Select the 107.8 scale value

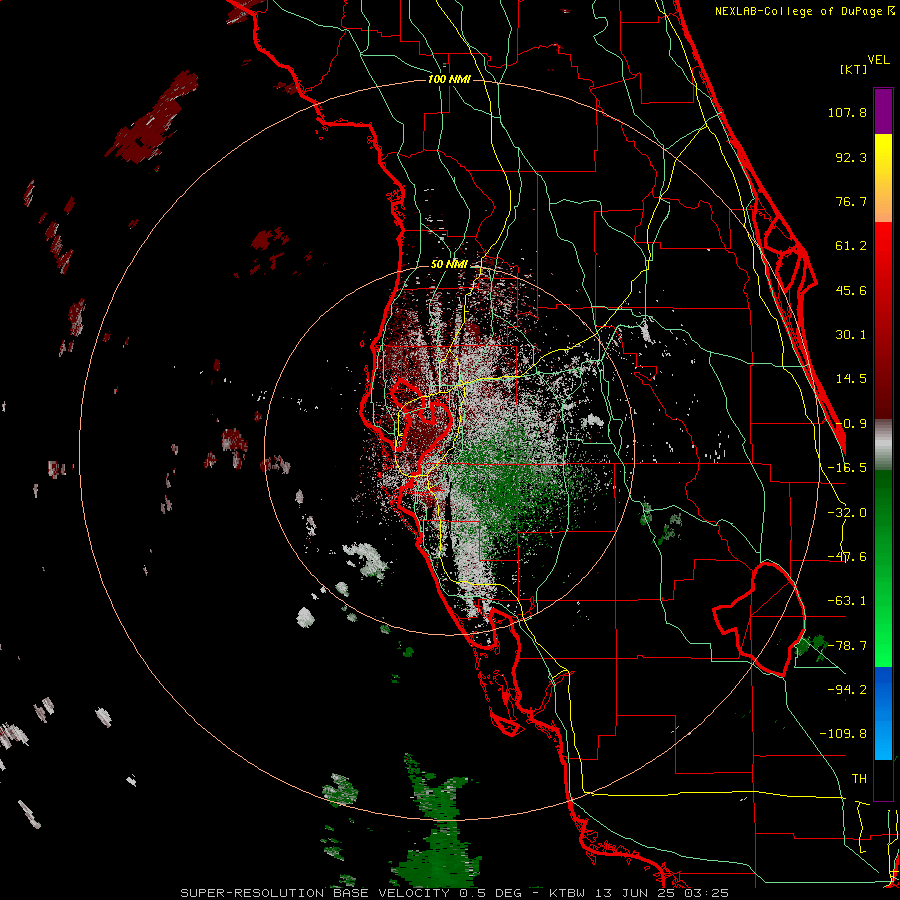pos(847,112)
